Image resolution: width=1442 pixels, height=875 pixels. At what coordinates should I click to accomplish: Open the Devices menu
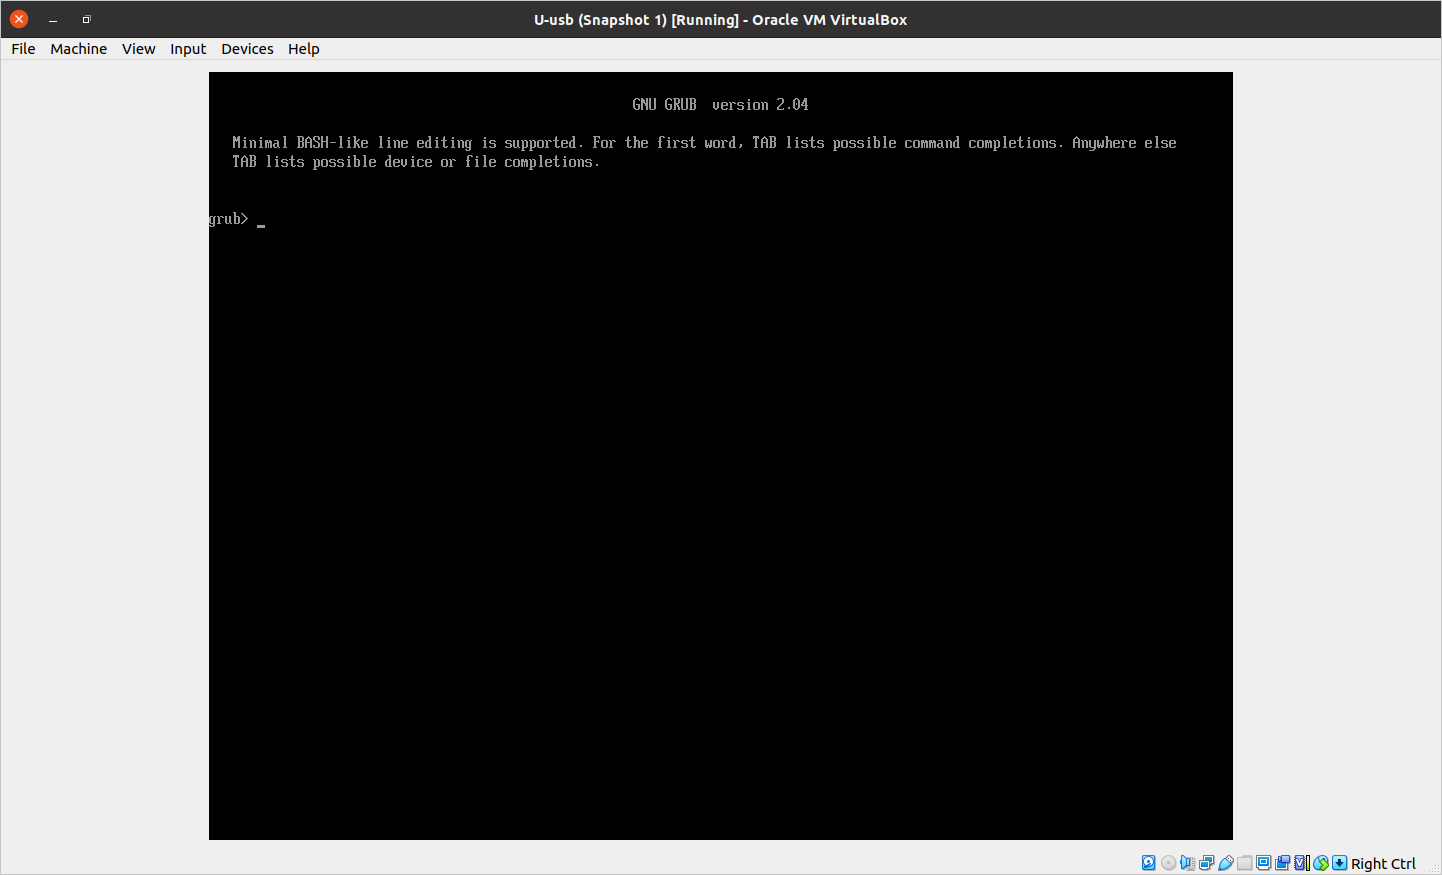pos(247,49)
